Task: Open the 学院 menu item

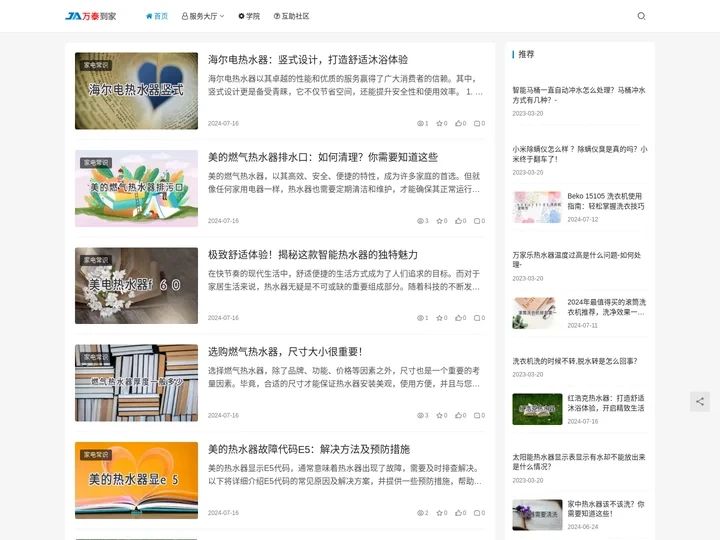Action: pyautogui.click(x=249, y=16)
